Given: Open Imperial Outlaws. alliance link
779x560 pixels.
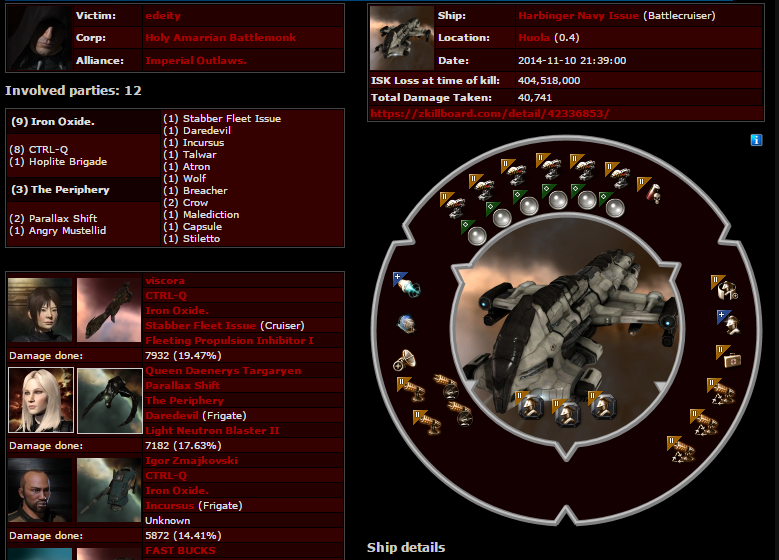Looking at the screenshot, I should point(196,61).
